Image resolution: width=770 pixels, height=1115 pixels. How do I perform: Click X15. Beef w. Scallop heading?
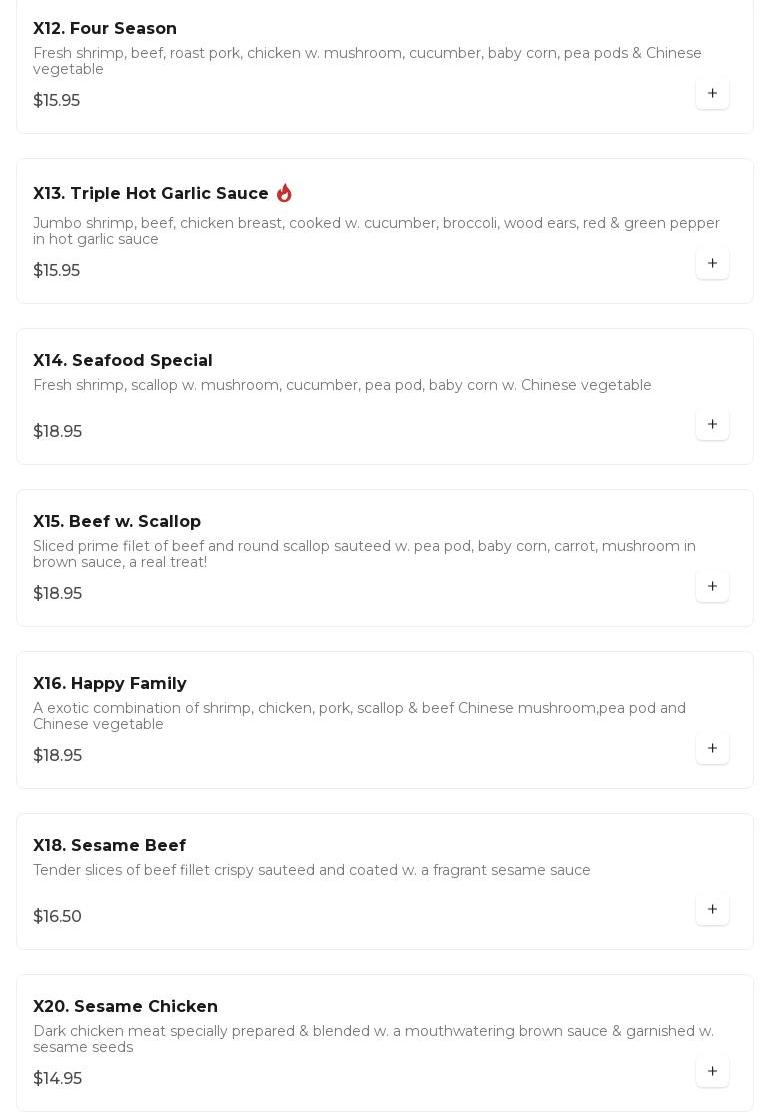[117, 522]
